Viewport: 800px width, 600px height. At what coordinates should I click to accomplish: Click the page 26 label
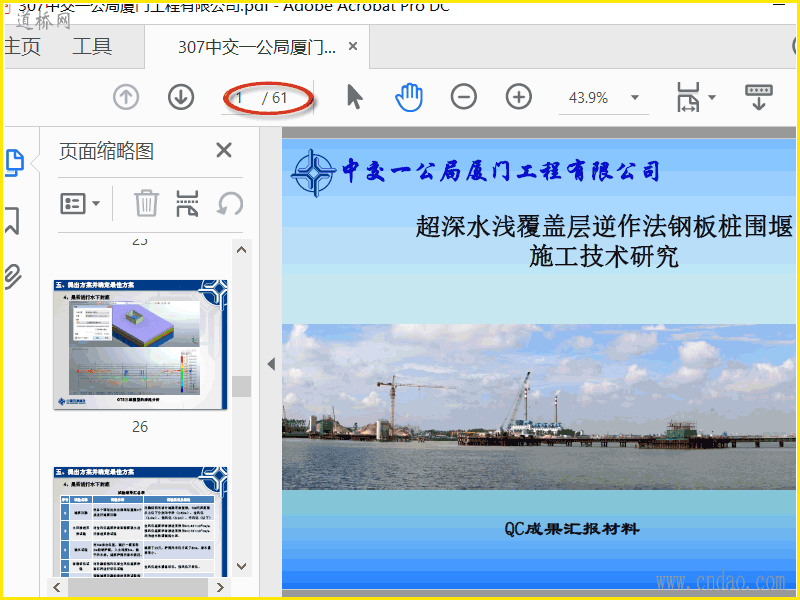(x=140, y=427)
